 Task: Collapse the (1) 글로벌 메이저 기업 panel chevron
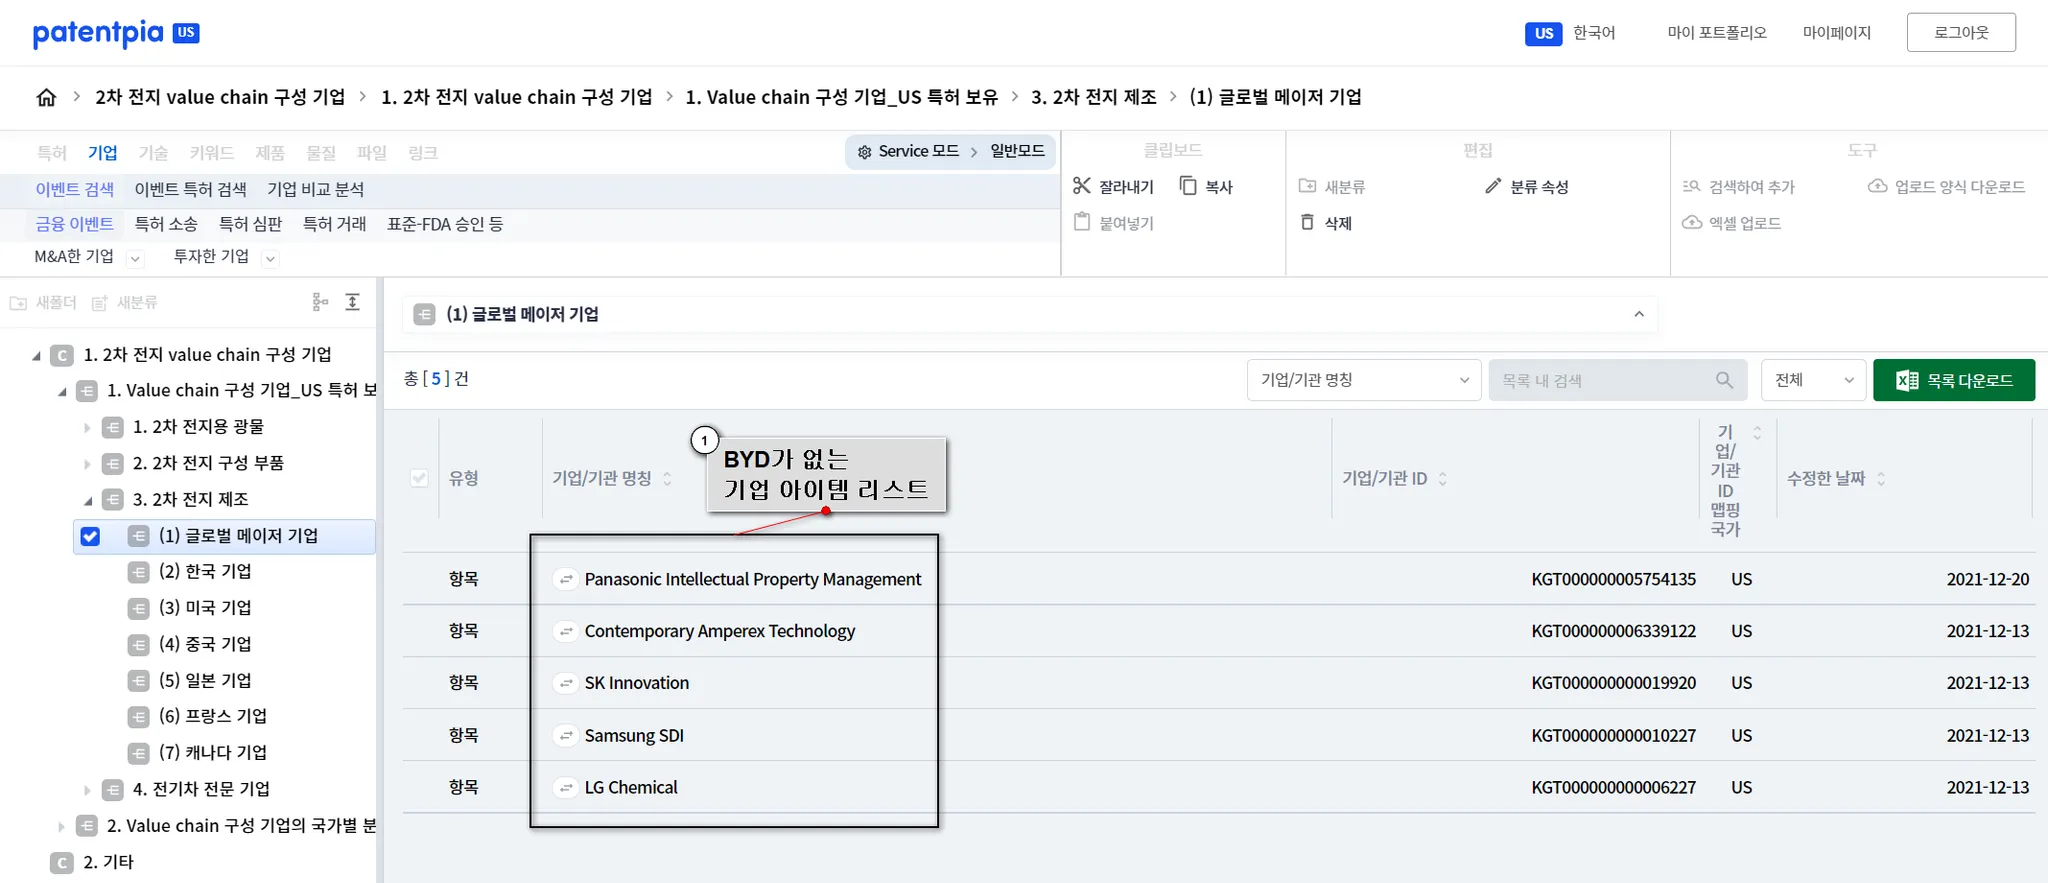[x=1639, y=314]
